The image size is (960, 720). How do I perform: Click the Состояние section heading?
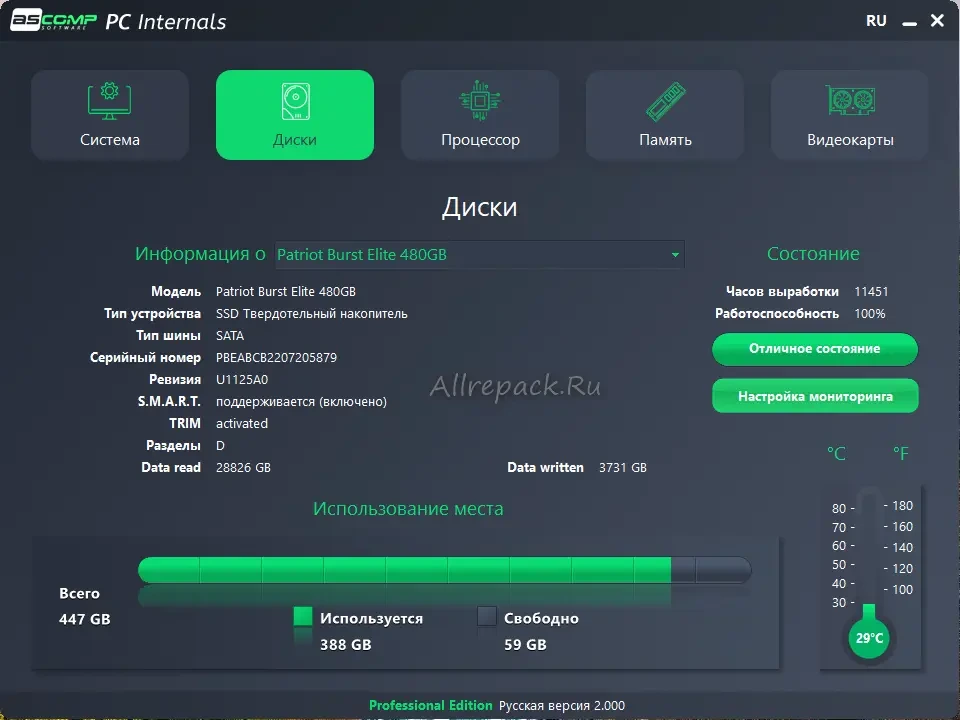pos(813,253)
